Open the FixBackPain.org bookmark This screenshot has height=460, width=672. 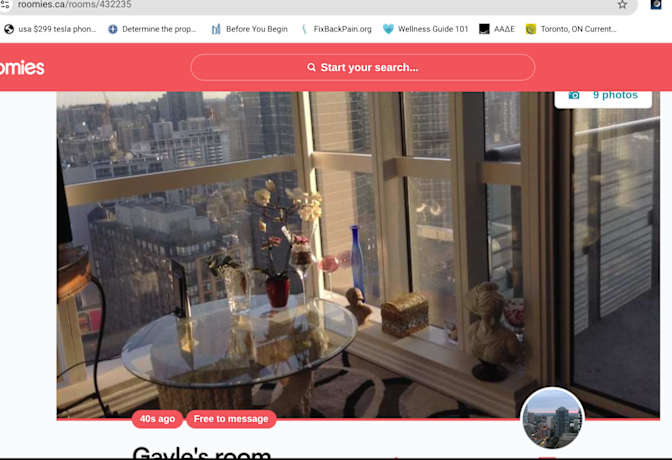(336, 29)
